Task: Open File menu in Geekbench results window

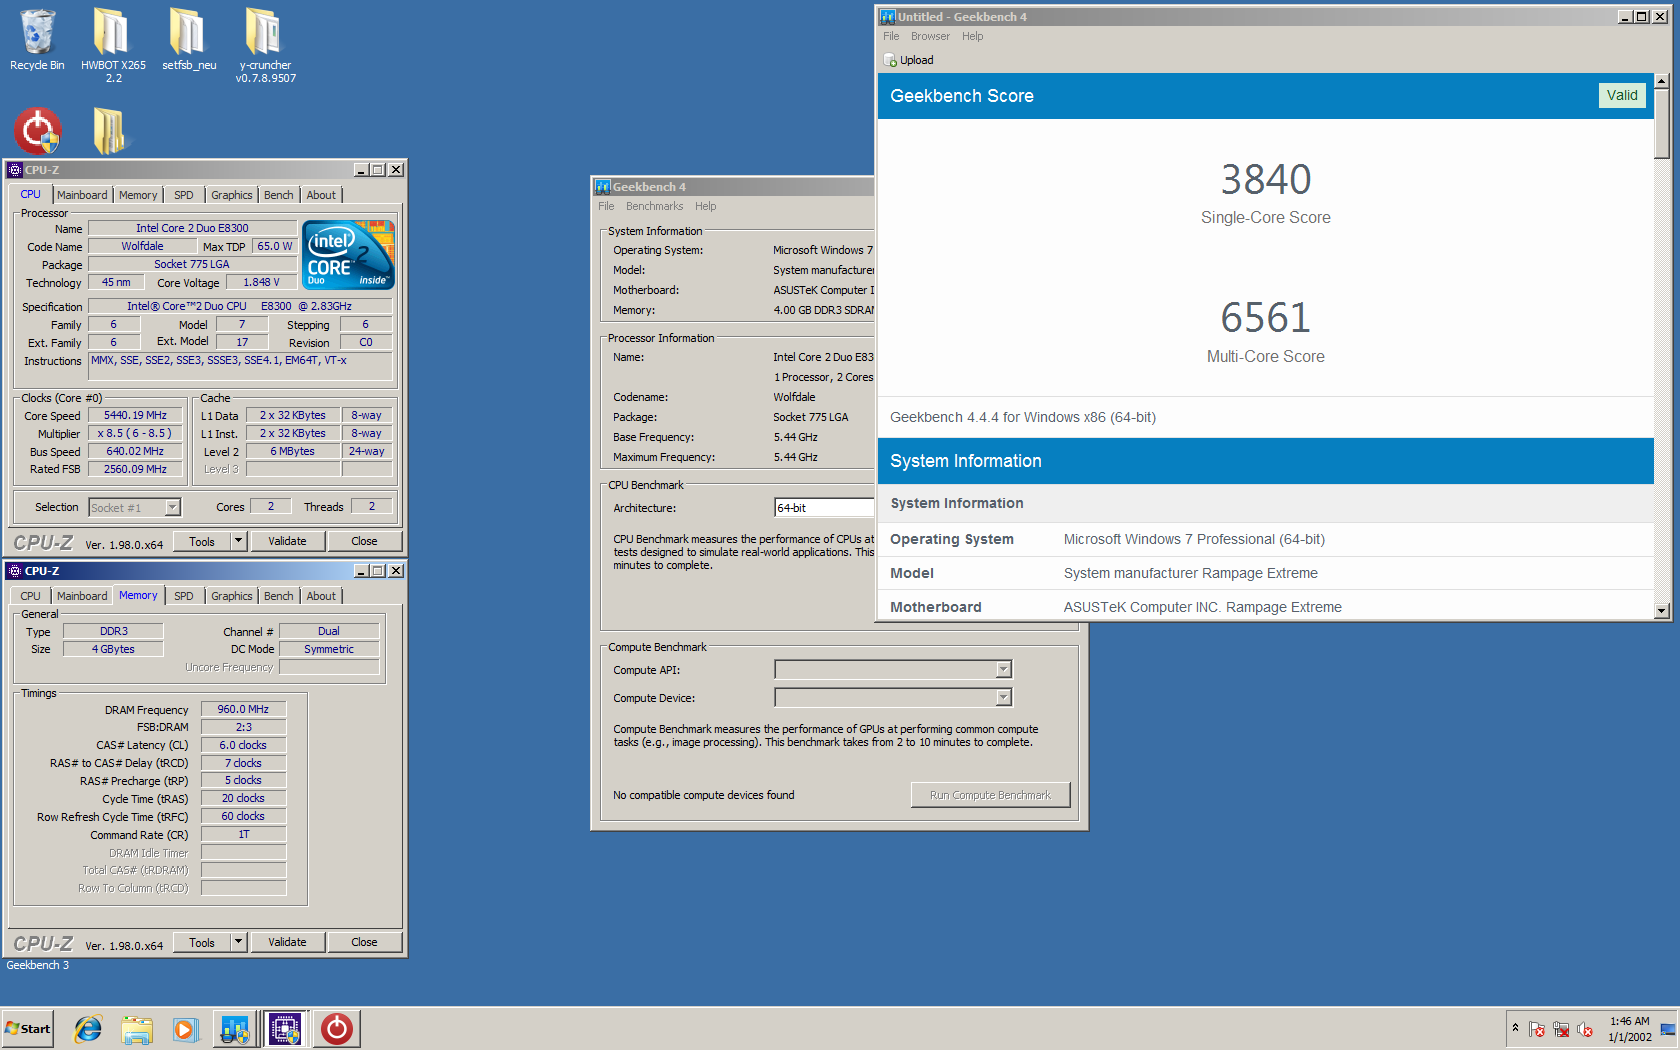Action: point(891,36)
